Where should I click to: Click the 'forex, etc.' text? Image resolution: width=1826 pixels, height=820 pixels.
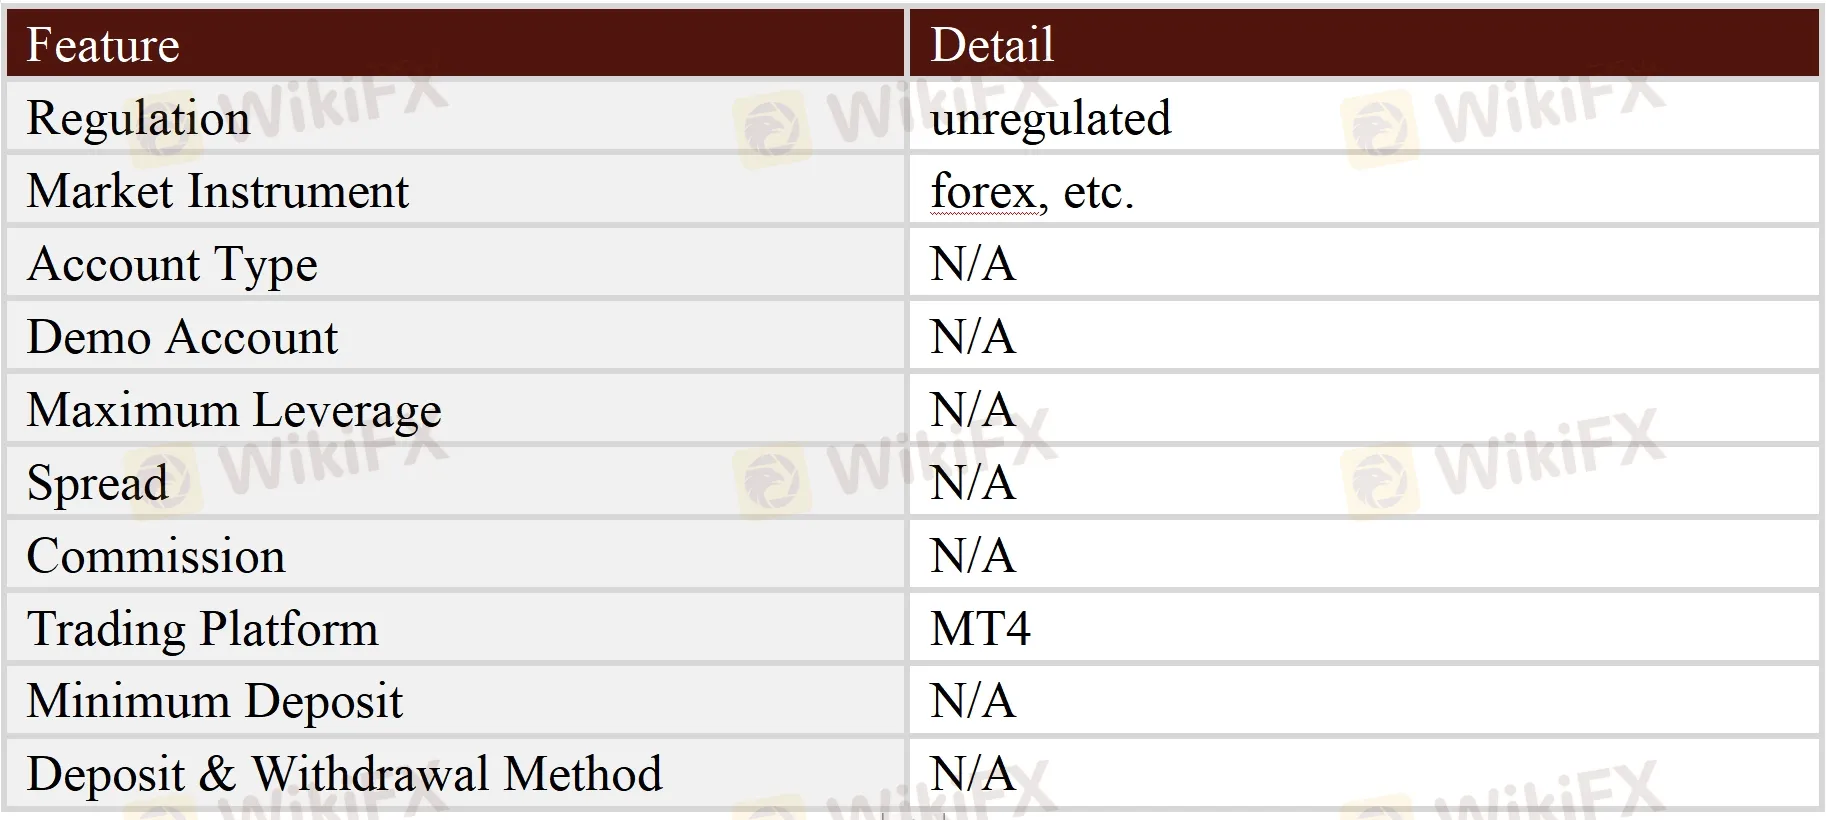pos(1032,191)
